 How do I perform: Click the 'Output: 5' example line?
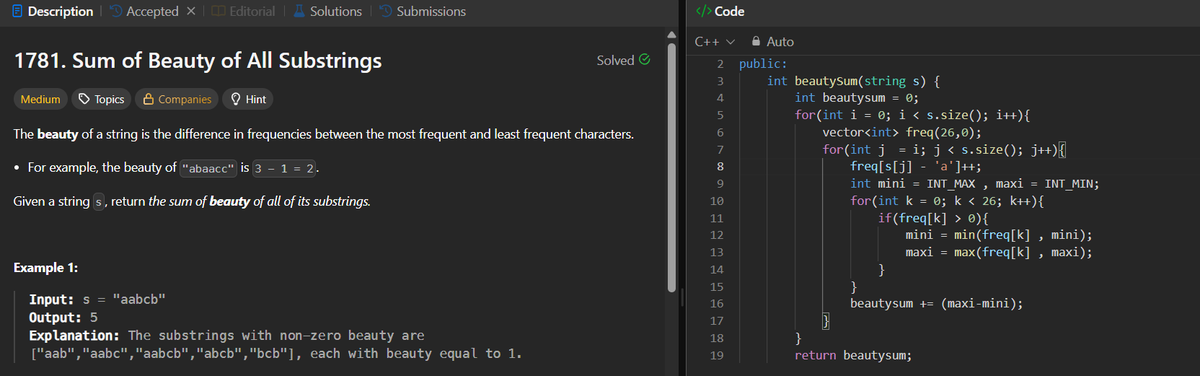click(x=62, y=317)
